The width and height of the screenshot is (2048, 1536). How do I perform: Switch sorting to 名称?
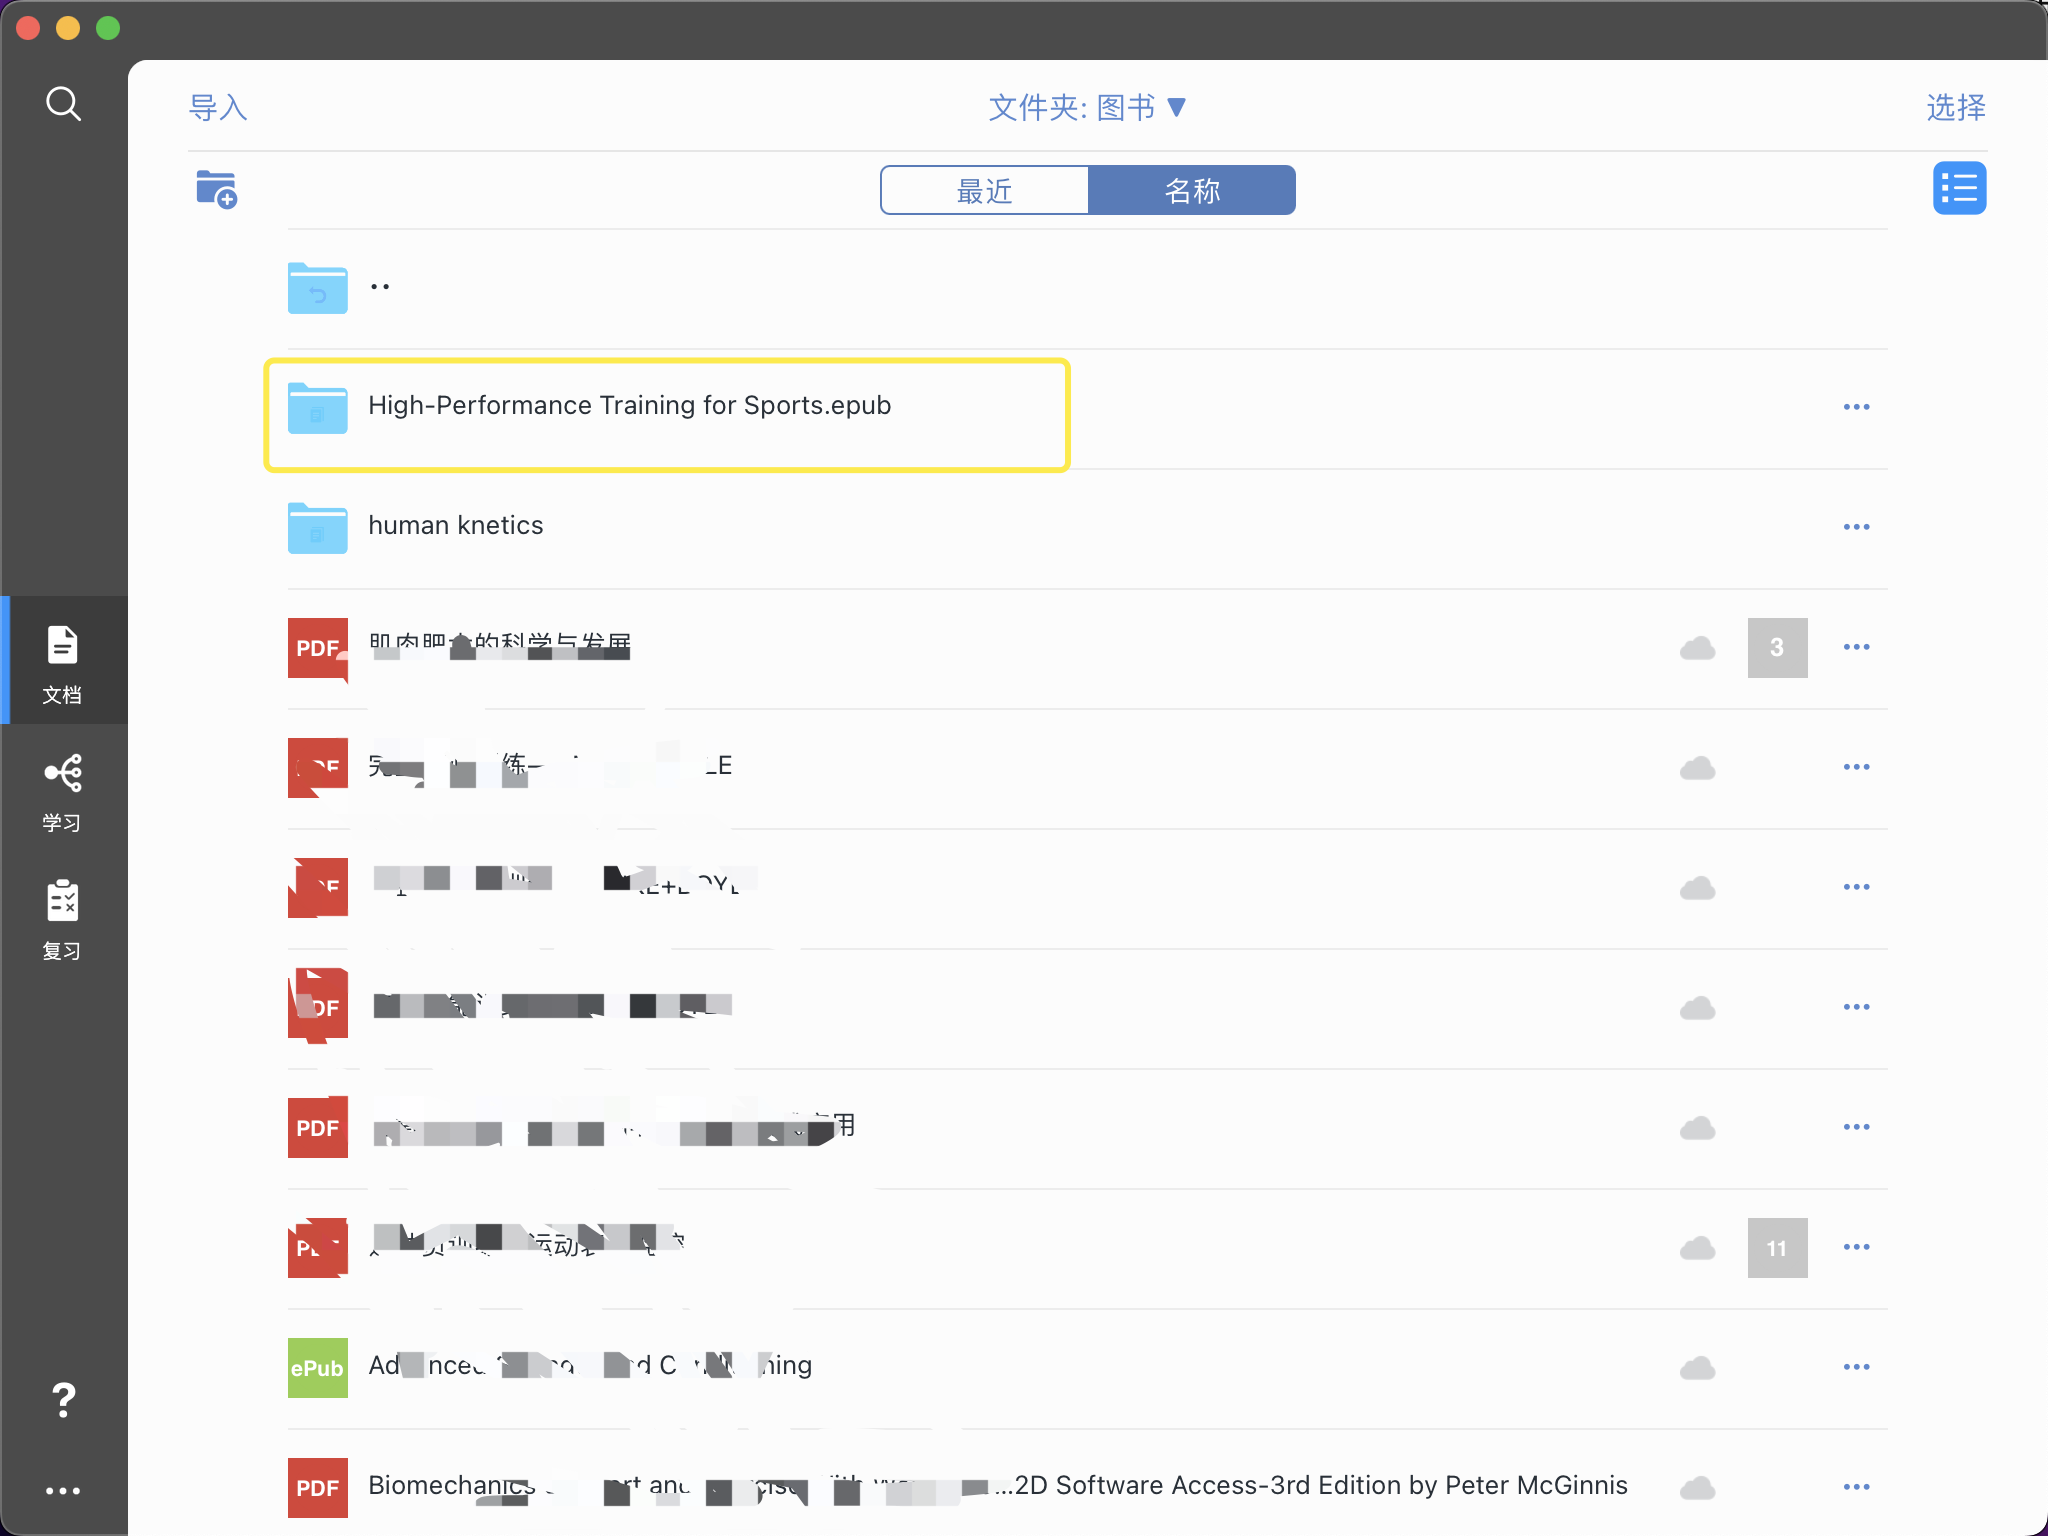1192,190
